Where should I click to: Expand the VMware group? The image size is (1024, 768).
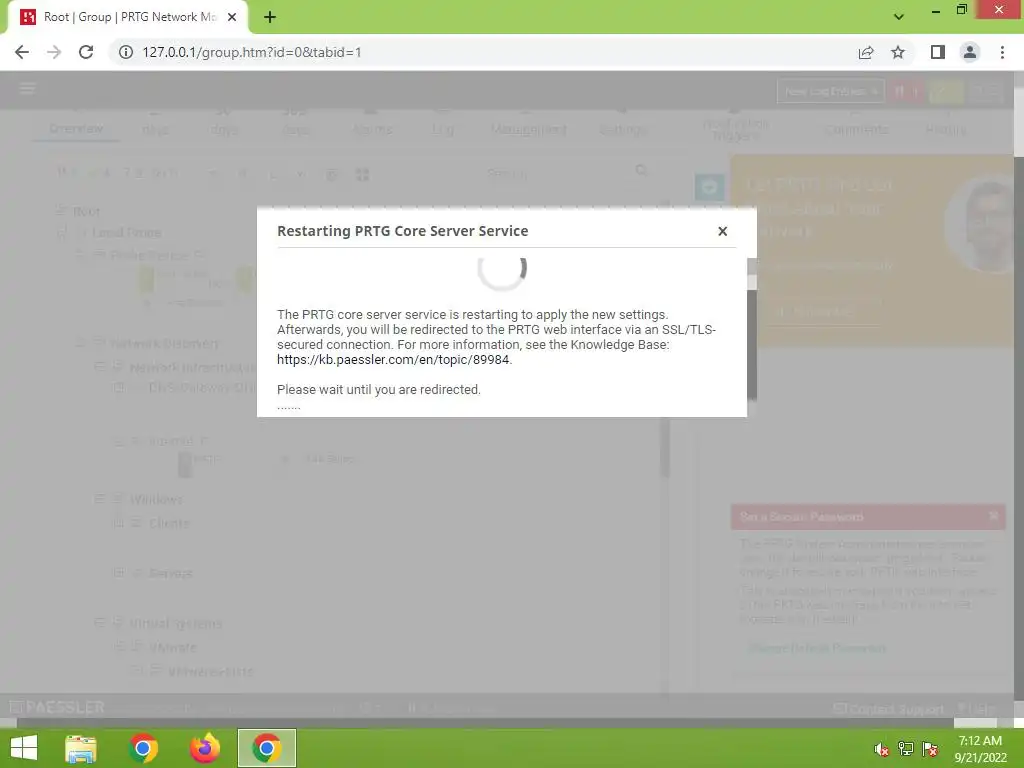point(119,647)
